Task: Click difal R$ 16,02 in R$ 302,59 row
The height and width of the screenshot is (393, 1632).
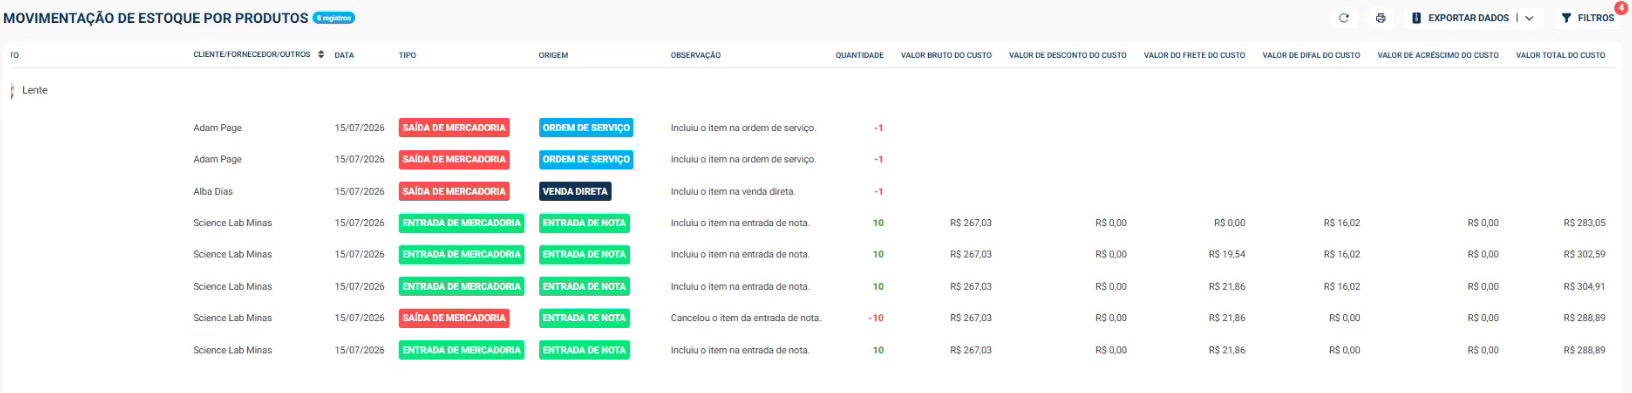Action: 1341,254
